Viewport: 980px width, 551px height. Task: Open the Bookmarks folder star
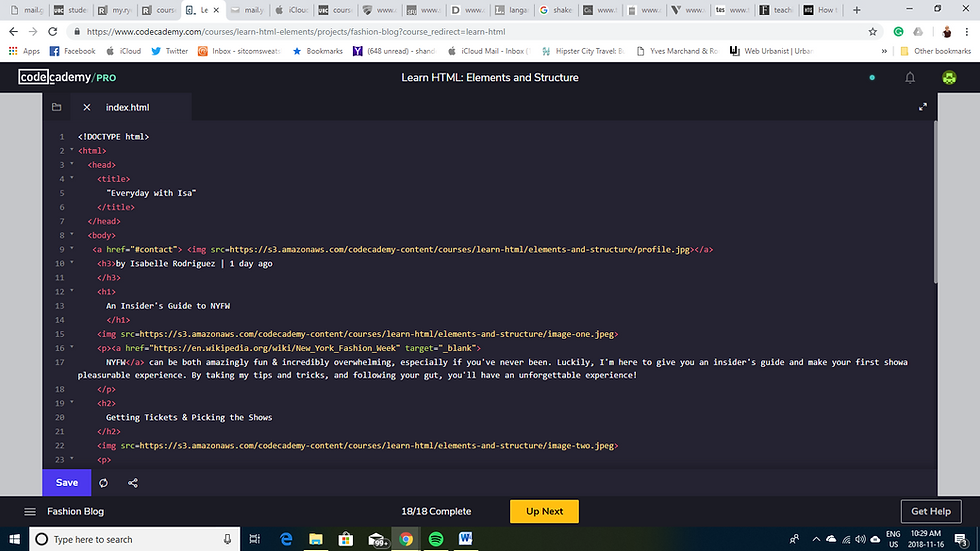[x=318, y=51]
